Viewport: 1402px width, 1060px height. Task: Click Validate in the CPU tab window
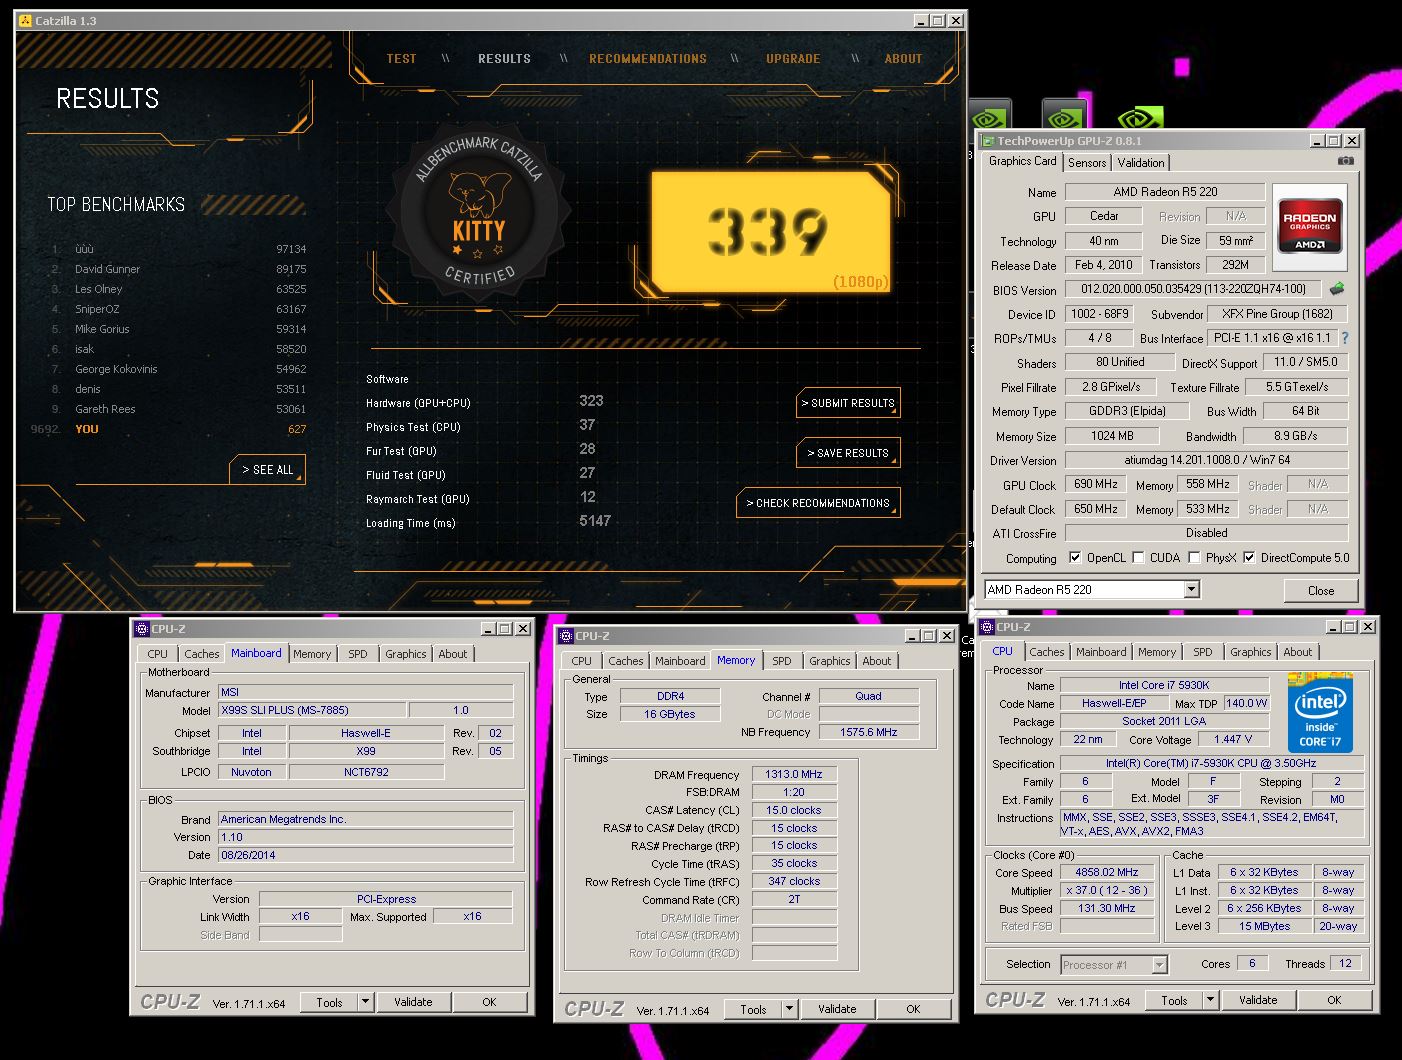1258,1000
